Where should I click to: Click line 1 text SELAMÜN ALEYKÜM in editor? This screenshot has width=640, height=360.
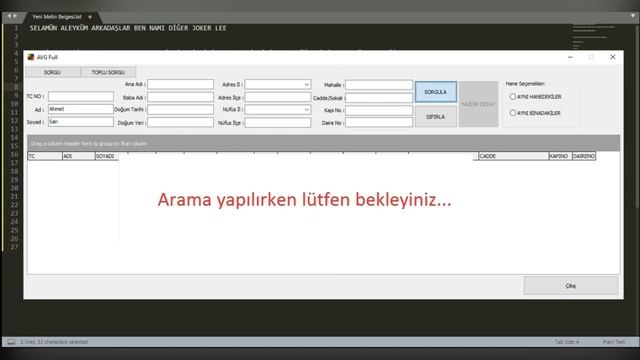click(x=59, y=28)
